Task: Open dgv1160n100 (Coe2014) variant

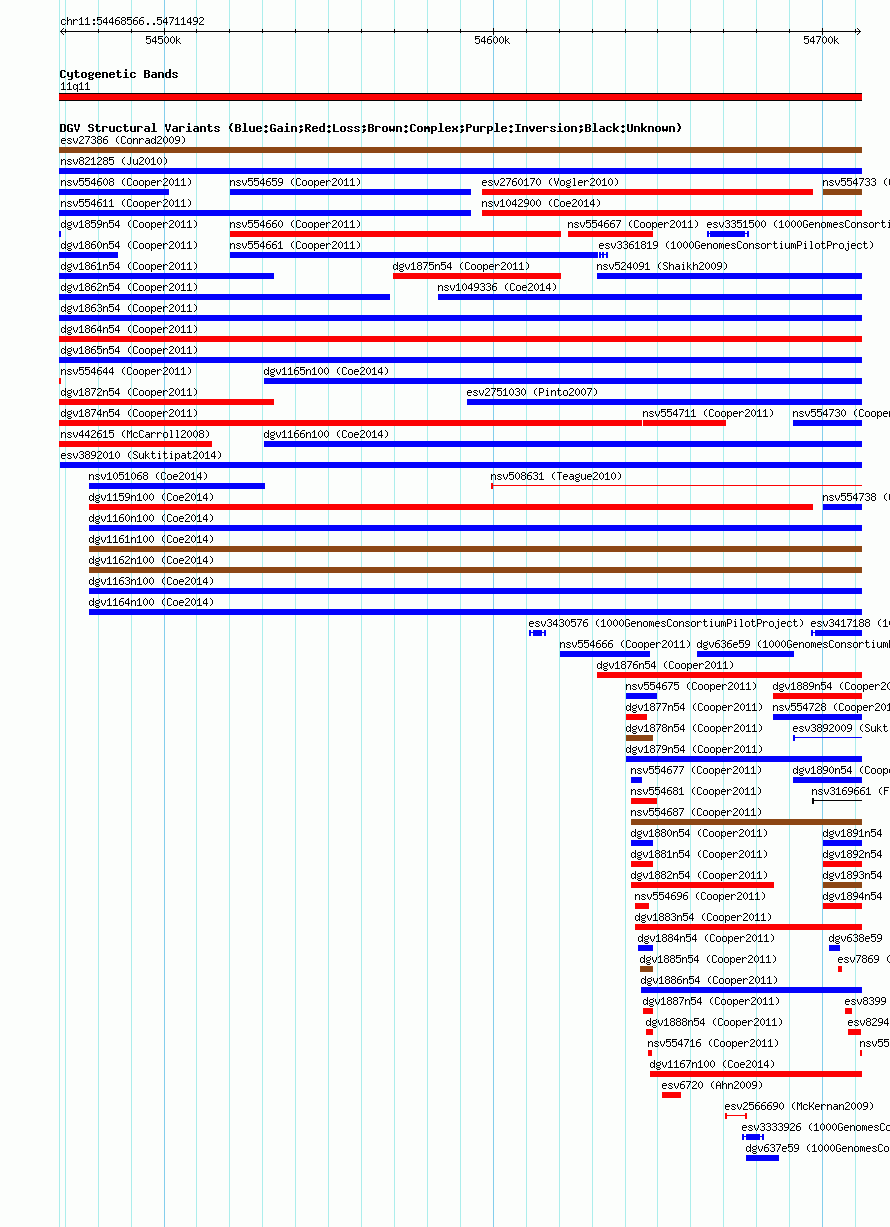Action: [x=152, y=518]
